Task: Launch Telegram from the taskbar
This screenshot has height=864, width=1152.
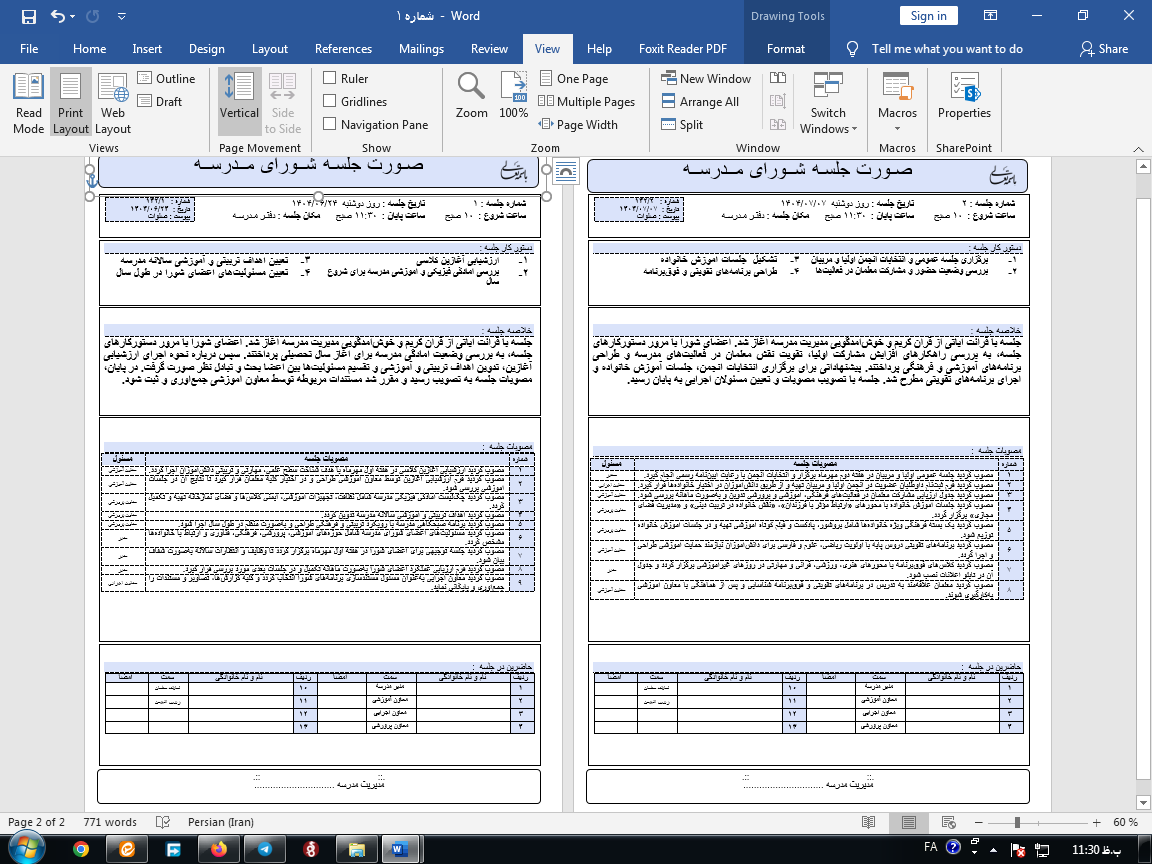Action: click(x=264, y=848)
